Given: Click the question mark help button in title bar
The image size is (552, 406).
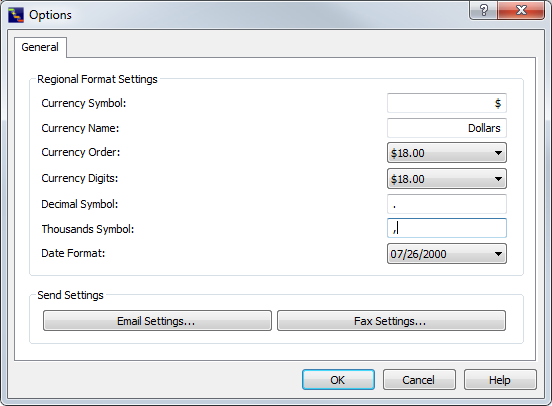Looking at the screenshot, I should click(483, 10).
